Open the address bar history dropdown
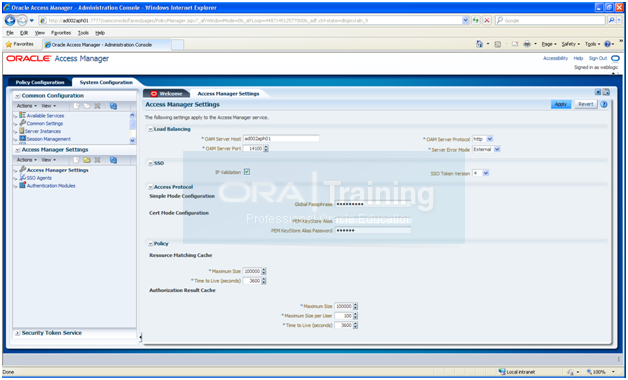The height and width of the screenshot is (380, 628). coord(465,20)
